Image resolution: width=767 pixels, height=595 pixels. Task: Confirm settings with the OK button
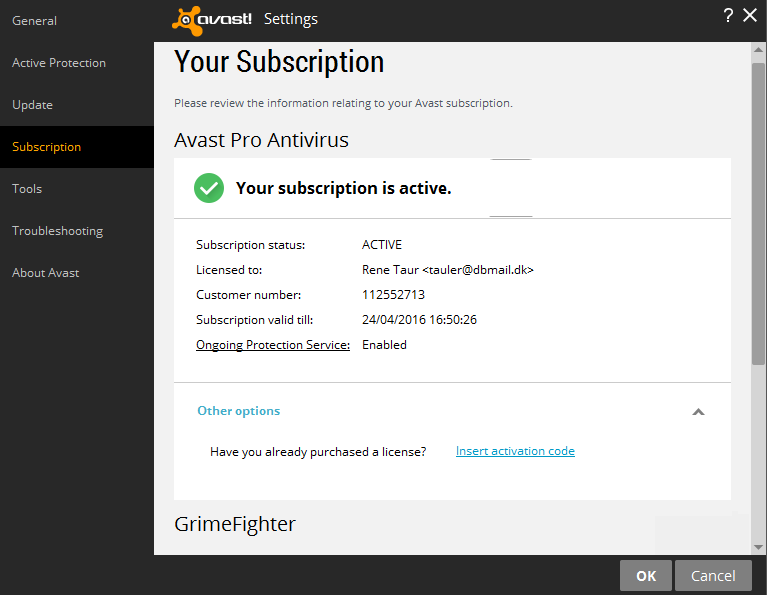(645, 575)
